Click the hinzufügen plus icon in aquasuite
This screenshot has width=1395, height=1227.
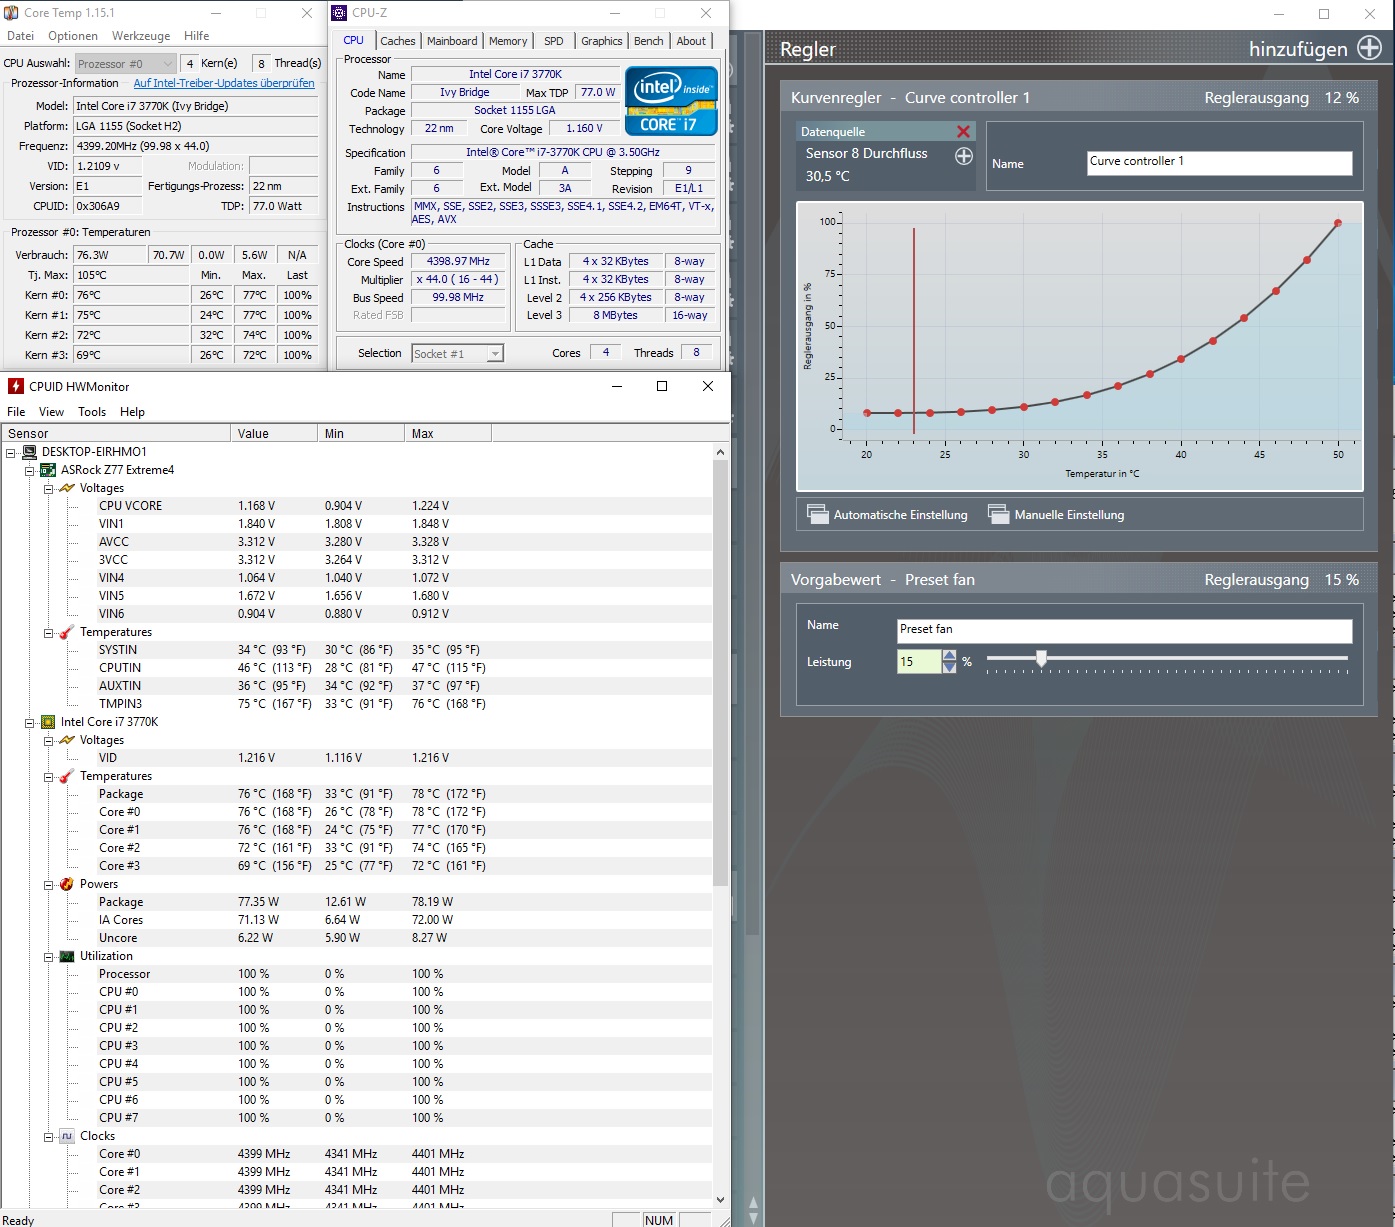point(1369,47)
